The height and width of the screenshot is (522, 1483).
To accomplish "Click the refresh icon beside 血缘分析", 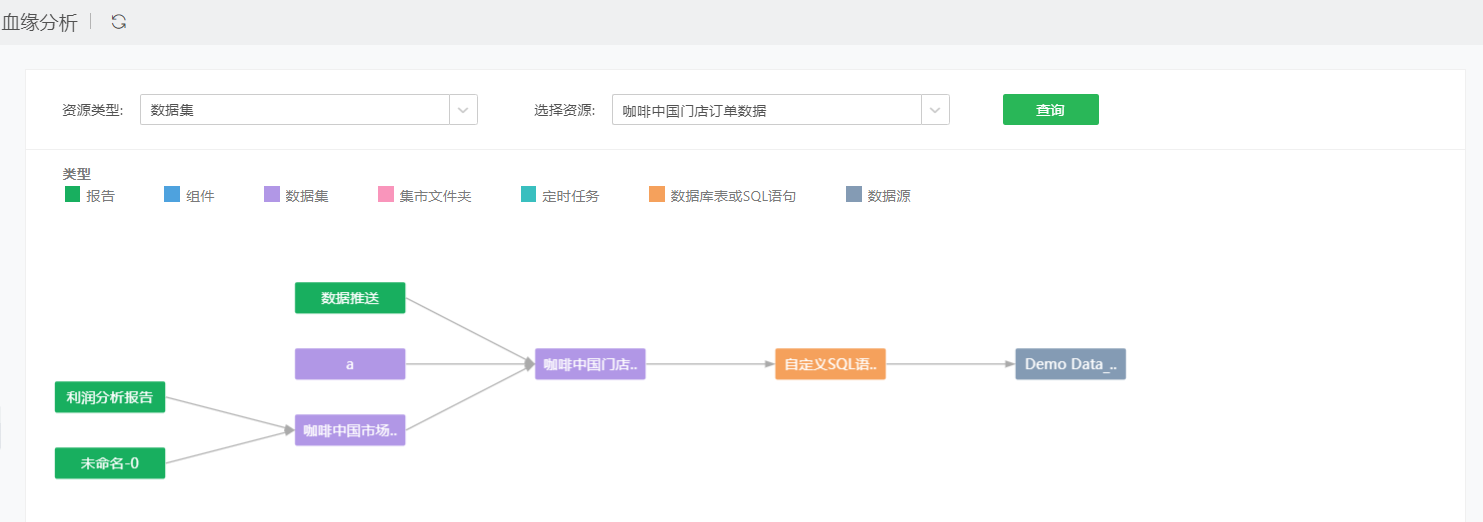I will [x=119, y=21].
